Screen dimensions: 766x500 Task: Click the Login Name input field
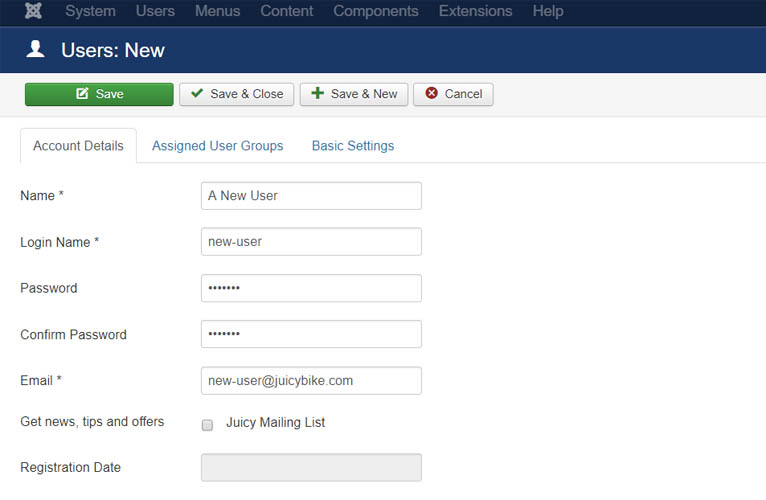tap(311, 241)
